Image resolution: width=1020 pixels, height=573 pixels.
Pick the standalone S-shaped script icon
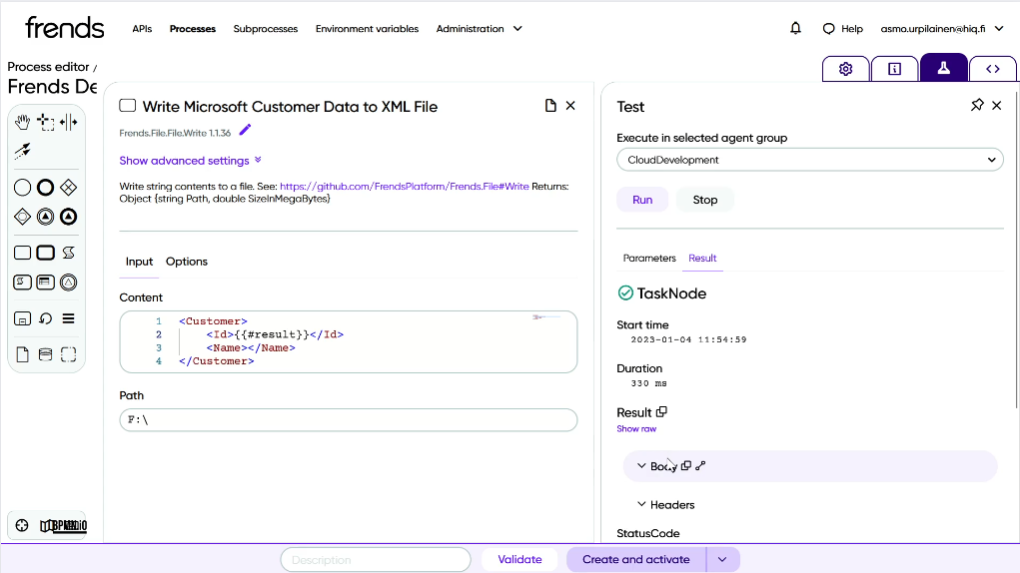pos(68,252)
